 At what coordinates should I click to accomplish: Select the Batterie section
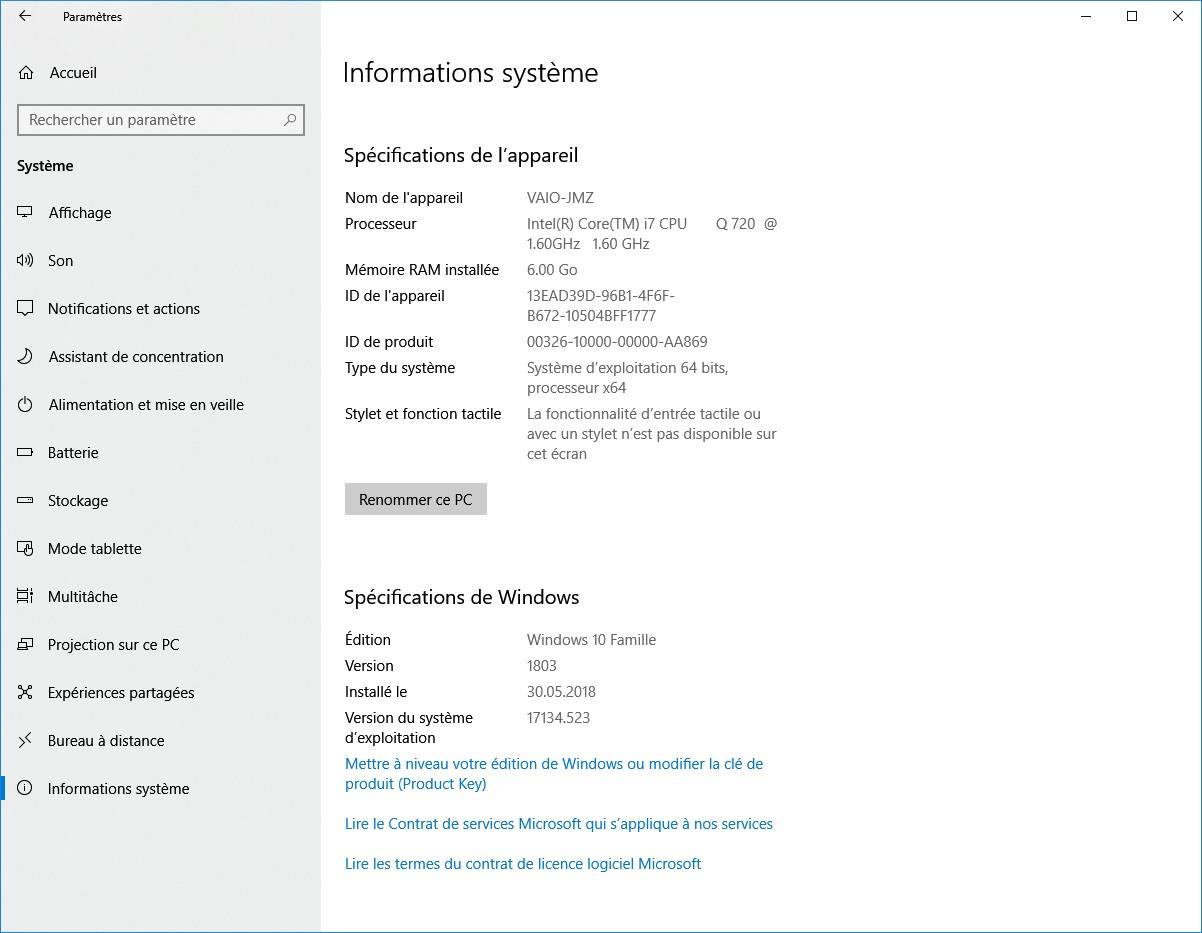point(160,453)
